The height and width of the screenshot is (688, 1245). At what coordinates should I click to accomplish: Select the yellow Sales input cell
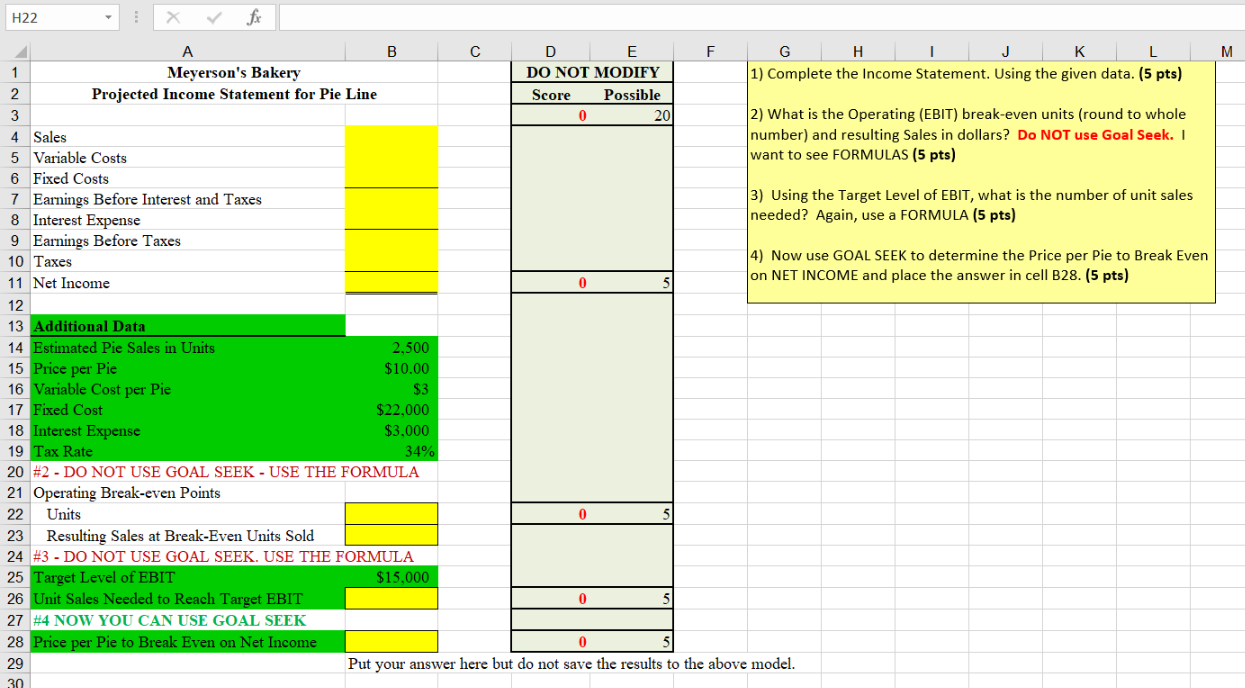(x=391, y=137)
